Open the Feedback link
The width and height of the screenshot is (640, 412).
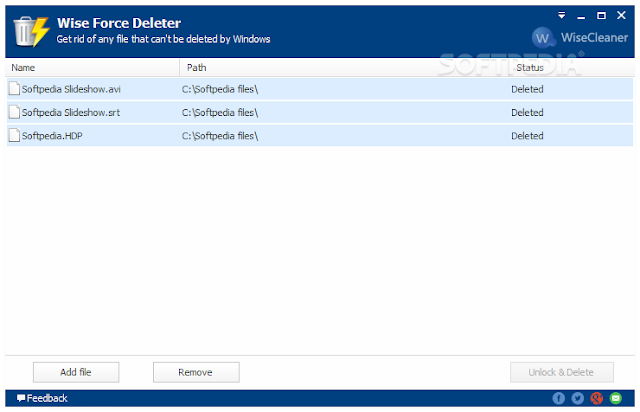tap(42, 398)
